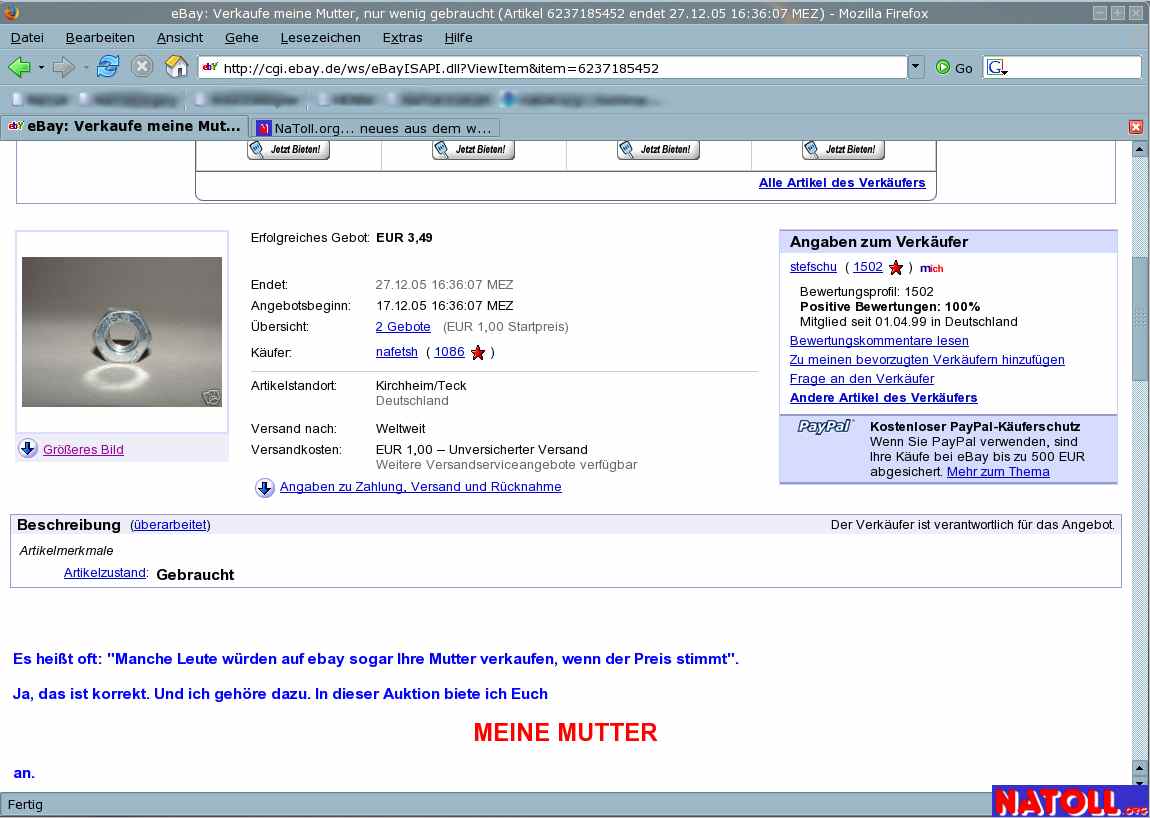Image resolution: width=1150 pixels, height=818 pixels.
Task: Open the back button history dropdown
Action: 41,67
